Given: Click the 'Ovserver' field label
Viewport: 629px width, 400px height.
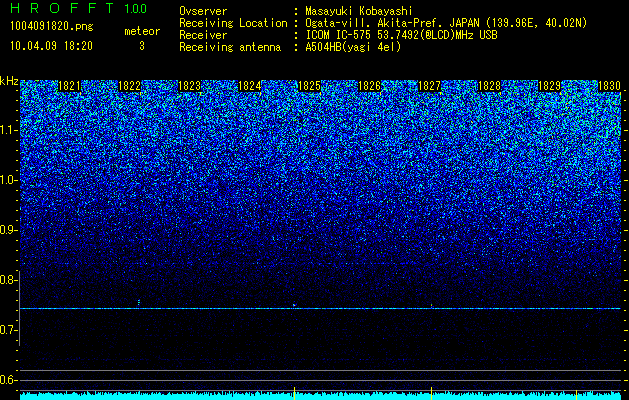Looking at the screenshot, I should pyautogui.click(x=203, y=11).
